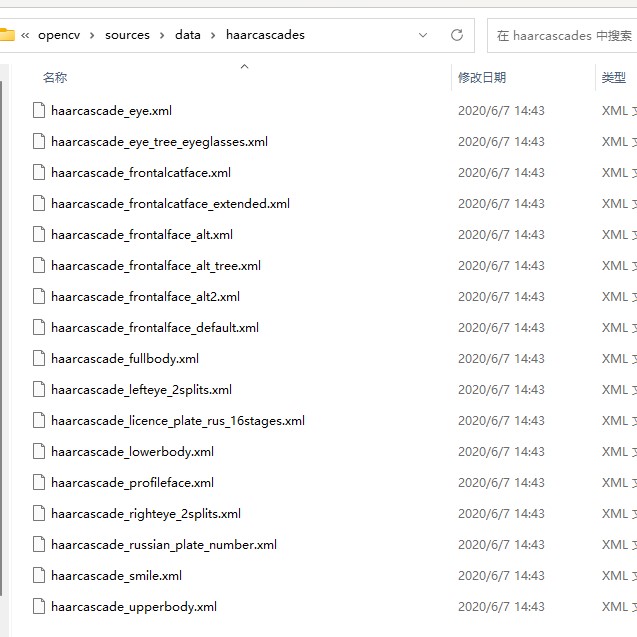
Task: Click modified date of haarcascade_frontalface_default.xml
Action: coord(501,327)
